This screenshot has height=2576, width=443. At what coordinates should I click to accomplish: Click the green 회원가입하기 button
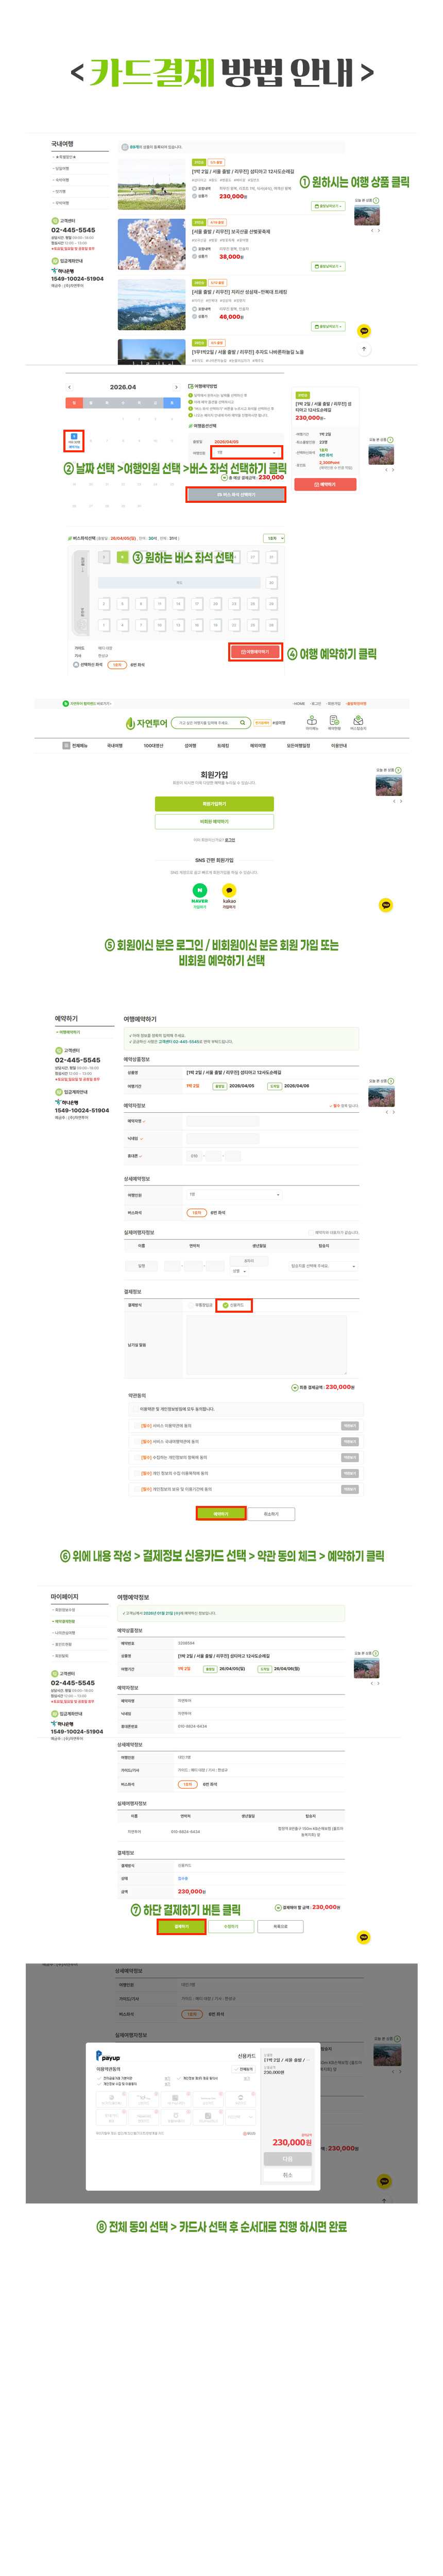click(214, 803)
